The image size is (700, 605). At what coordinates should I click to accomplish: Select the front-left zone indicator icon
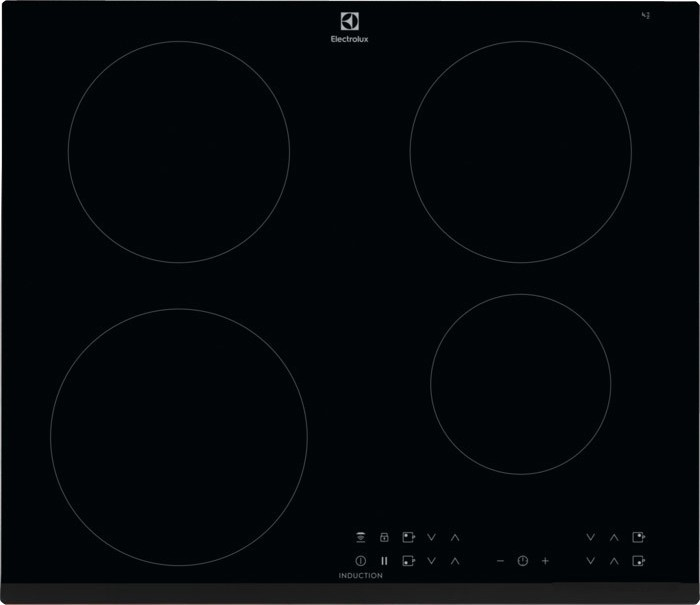click(408, 561)
